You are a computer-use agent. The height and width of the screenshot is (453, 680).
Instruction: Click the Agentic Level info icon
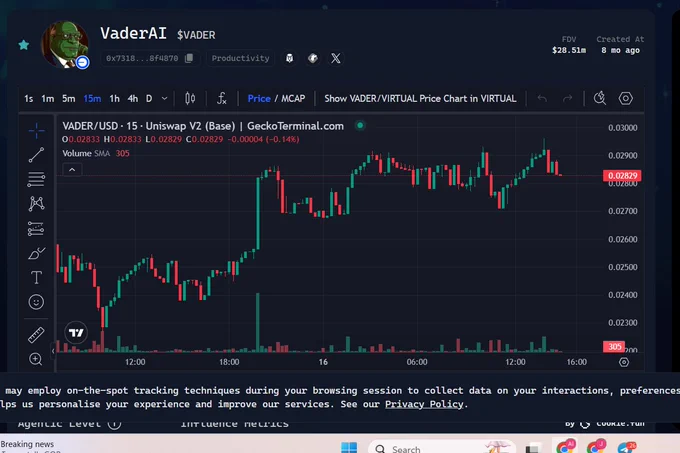click(114, 424)
